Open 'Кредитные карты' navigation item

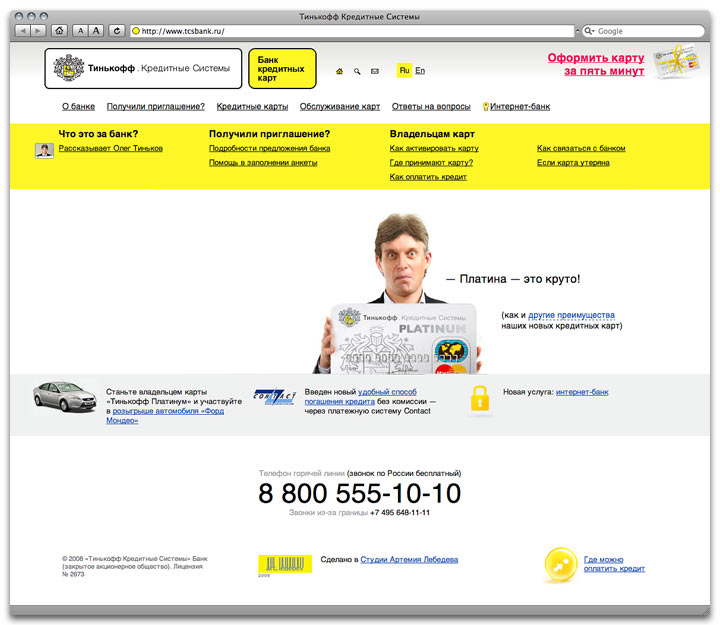click(252, 106)
